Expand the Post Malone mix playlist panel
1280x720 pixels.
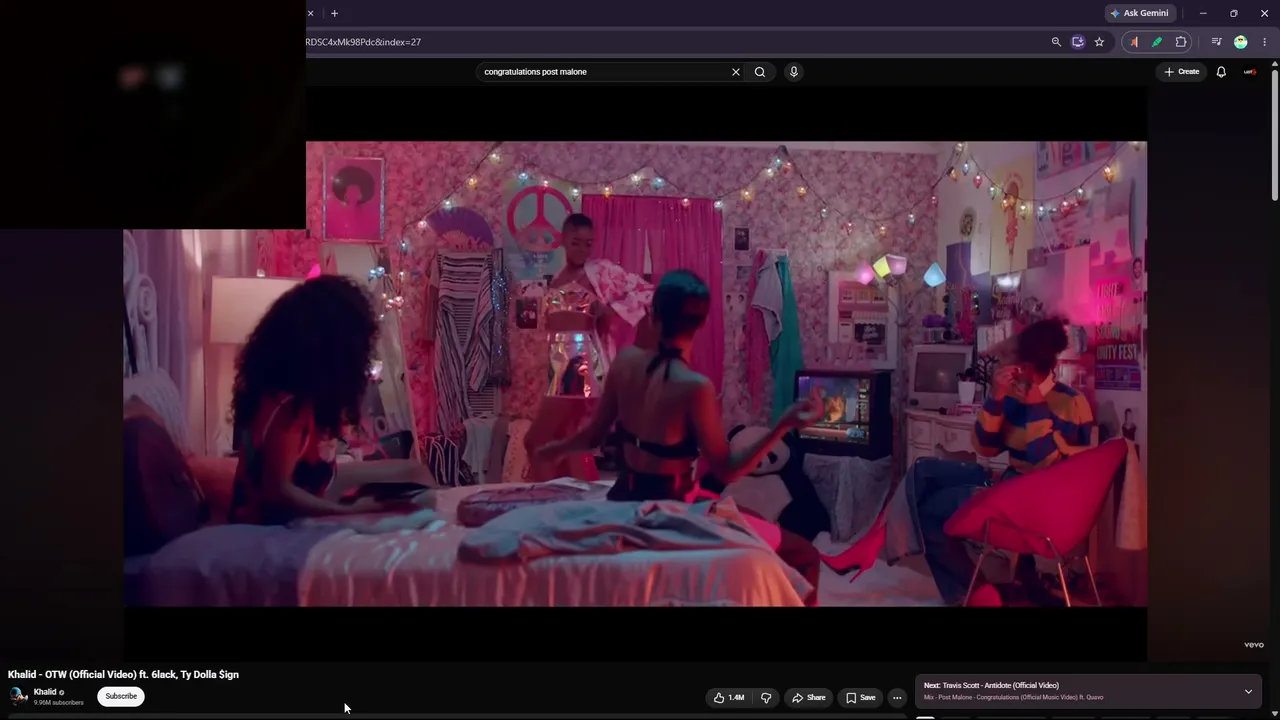click(x=1248, y=692)
